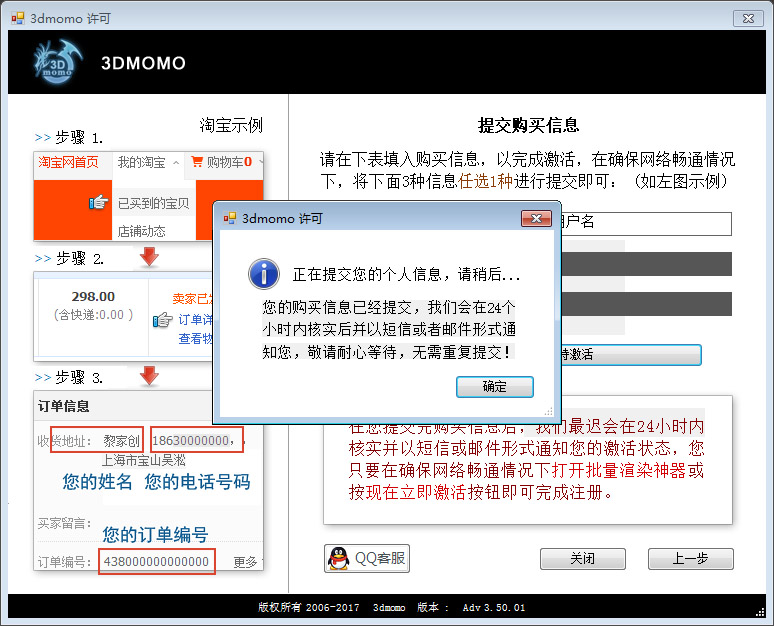774x626 pixels.
Task: Click the 您的电话号码 label
Action: 197,482
